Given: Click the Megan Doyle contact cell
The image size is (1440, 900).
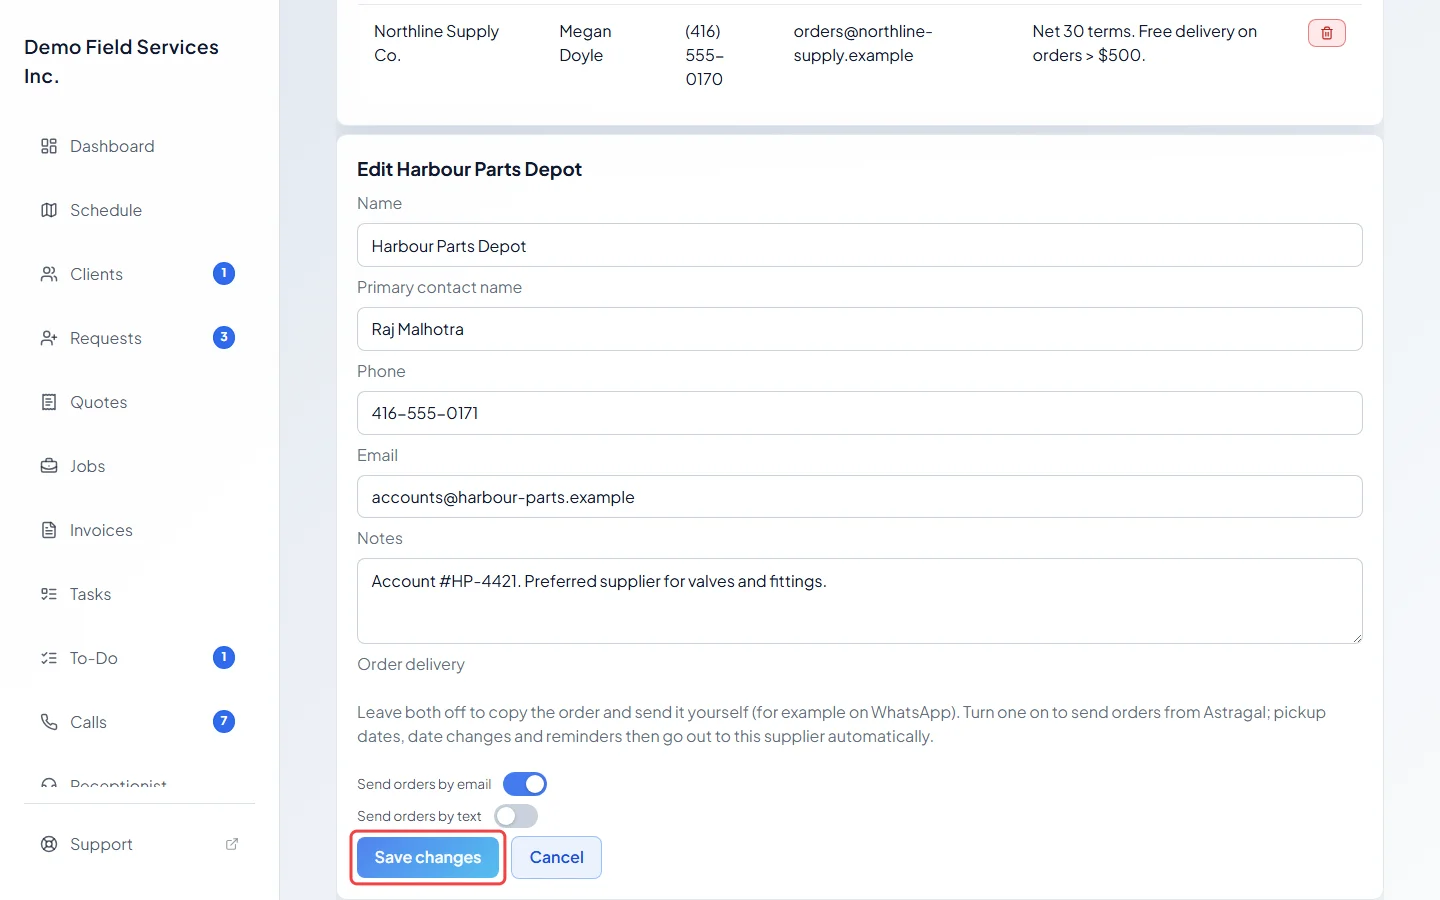Looking at the screenshot, I should 585,43.
